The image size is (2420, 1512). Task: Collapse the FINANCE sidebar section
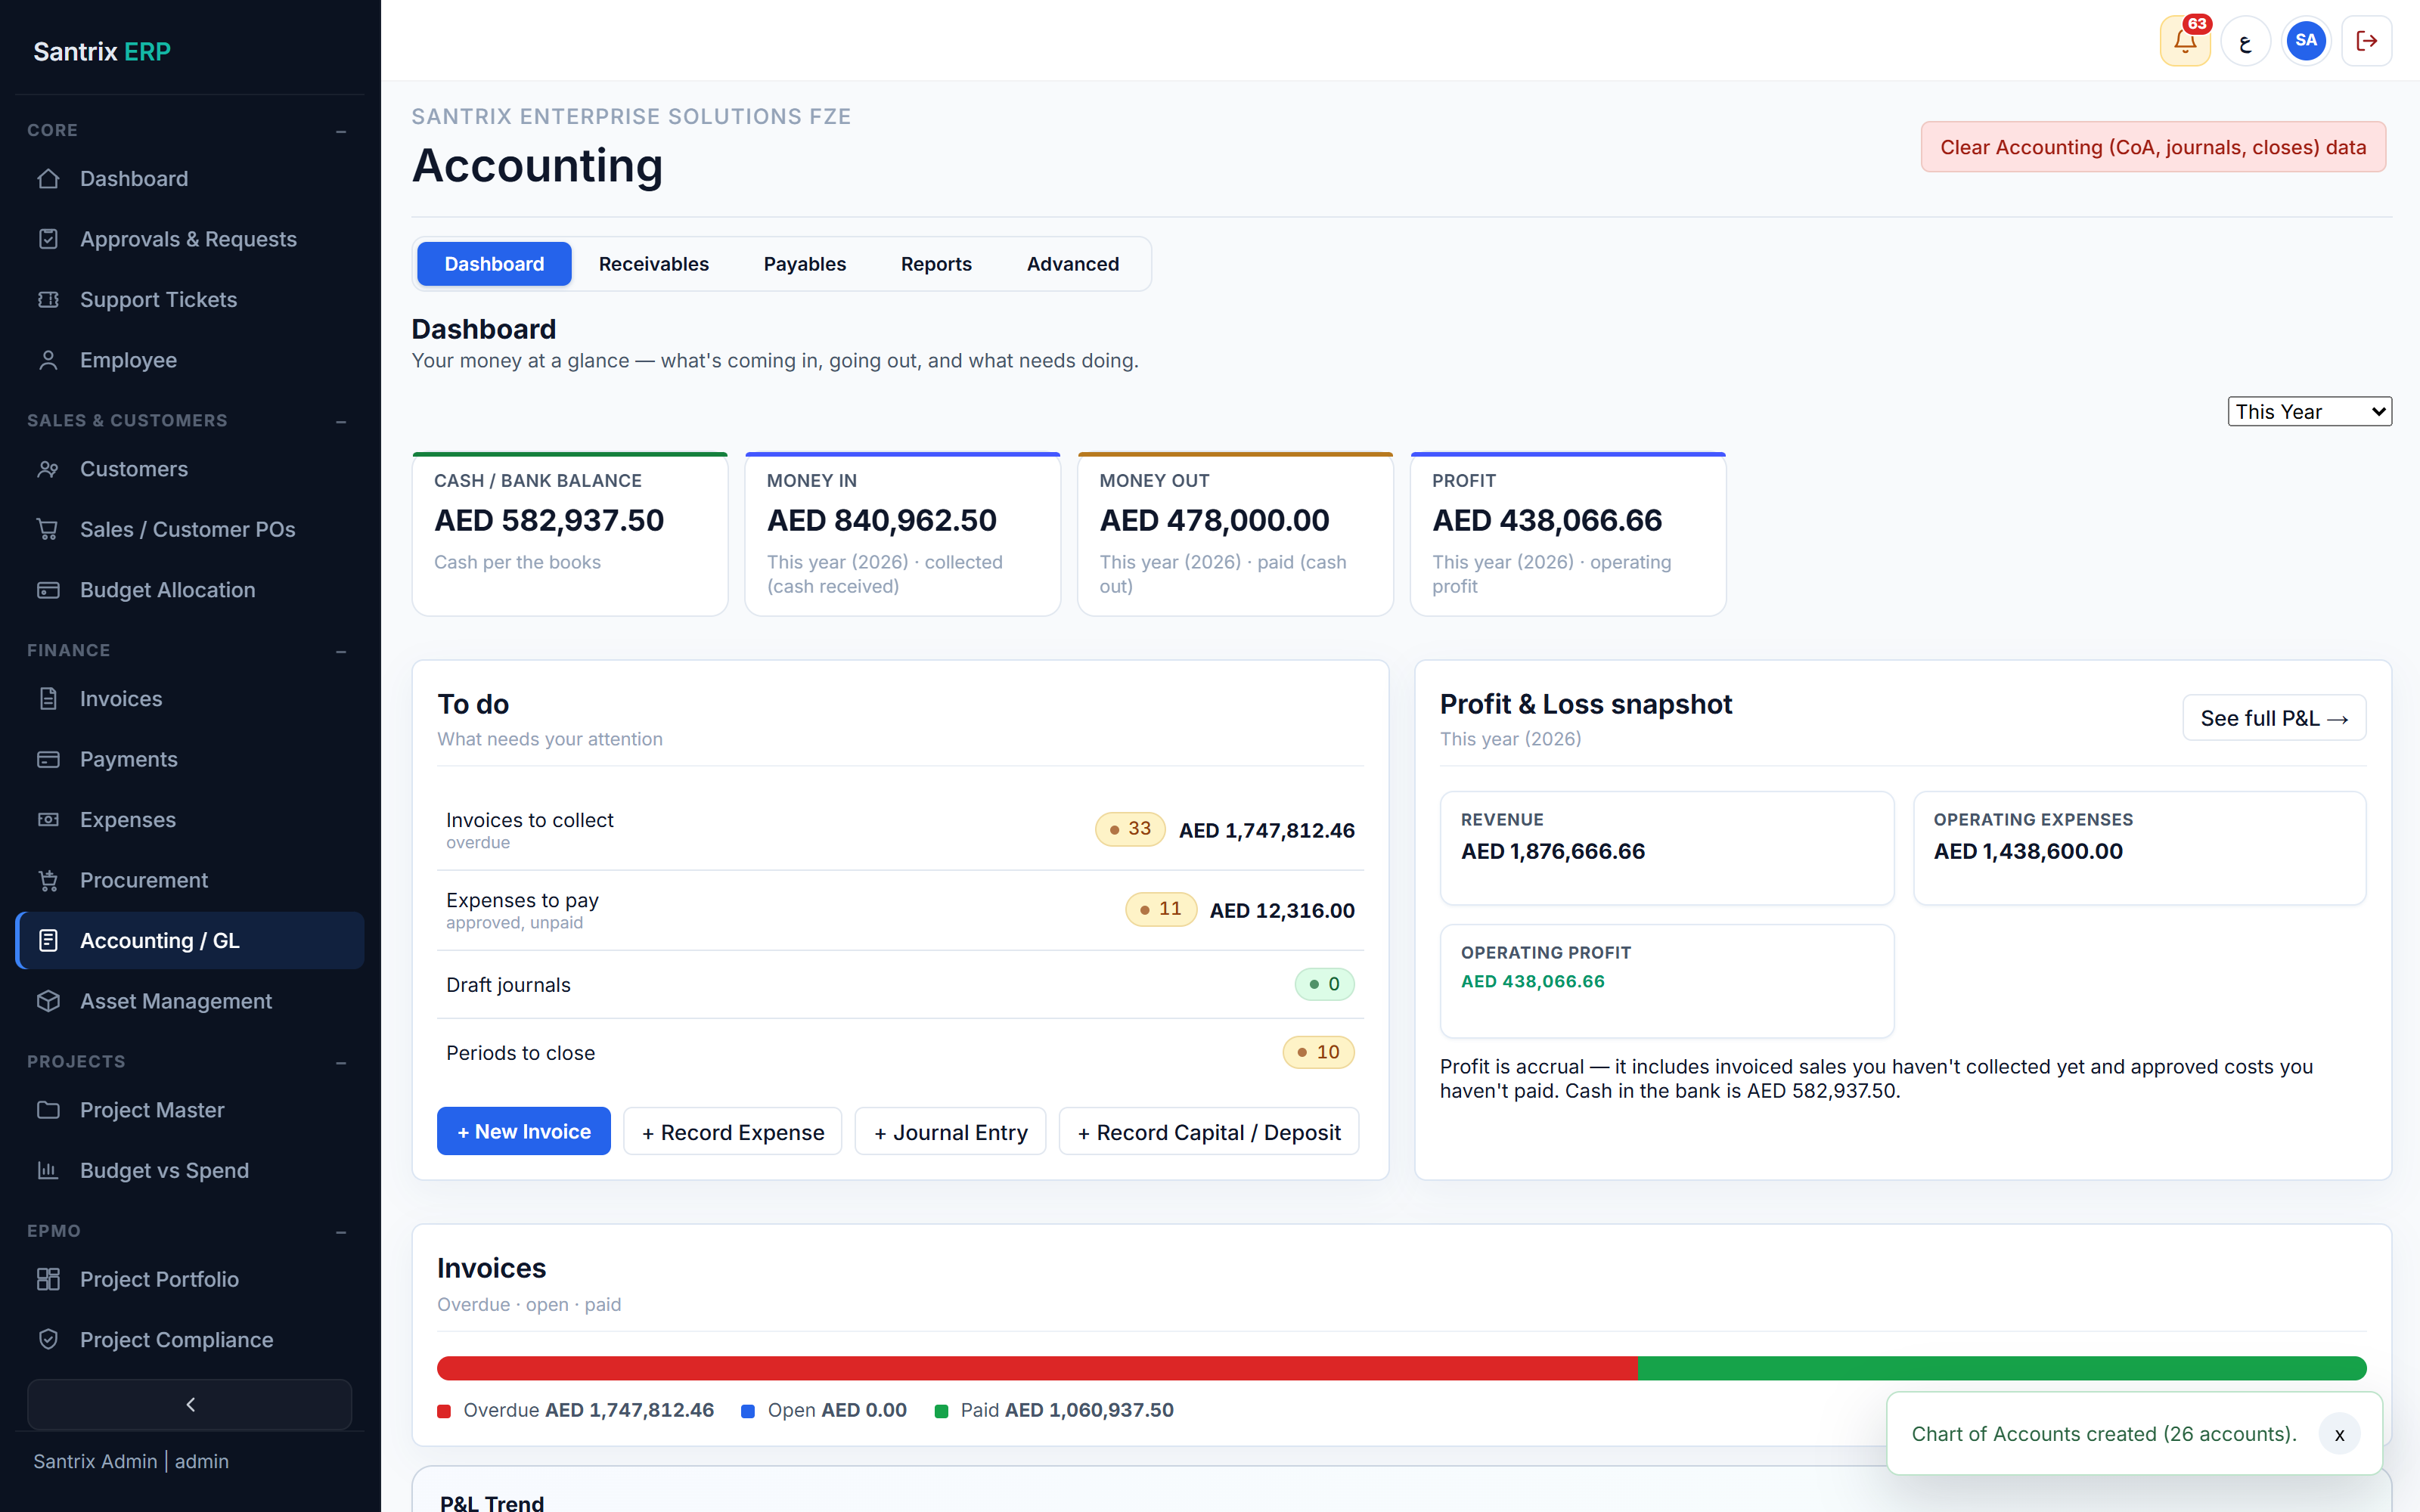pos(341,651)
